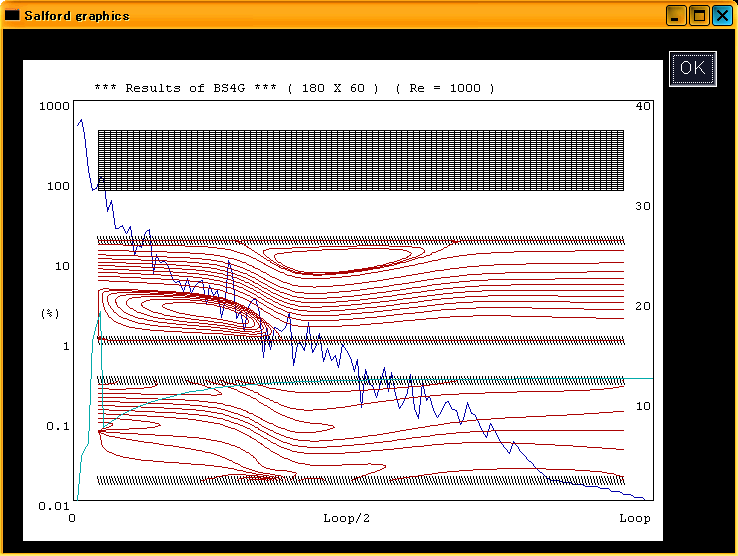This screenshot has width=738, height=556.
Task: Click the Salford graphics title text
Action: (77, 16)
